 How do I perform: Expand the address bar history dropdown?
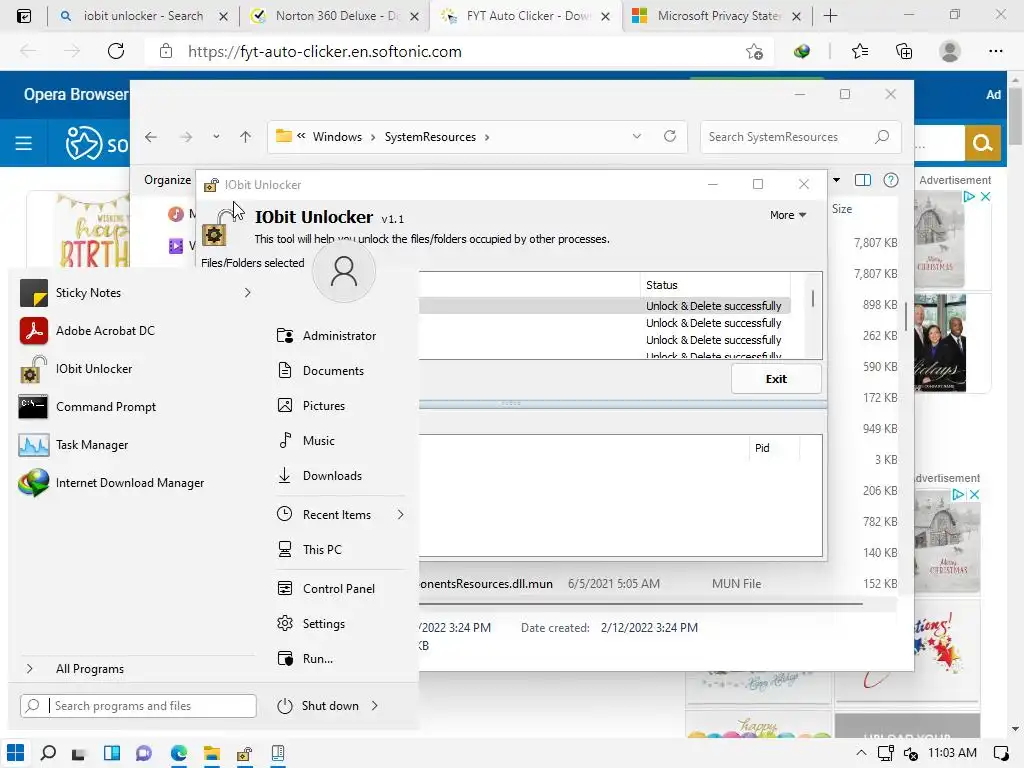click(x=637, y=136)
